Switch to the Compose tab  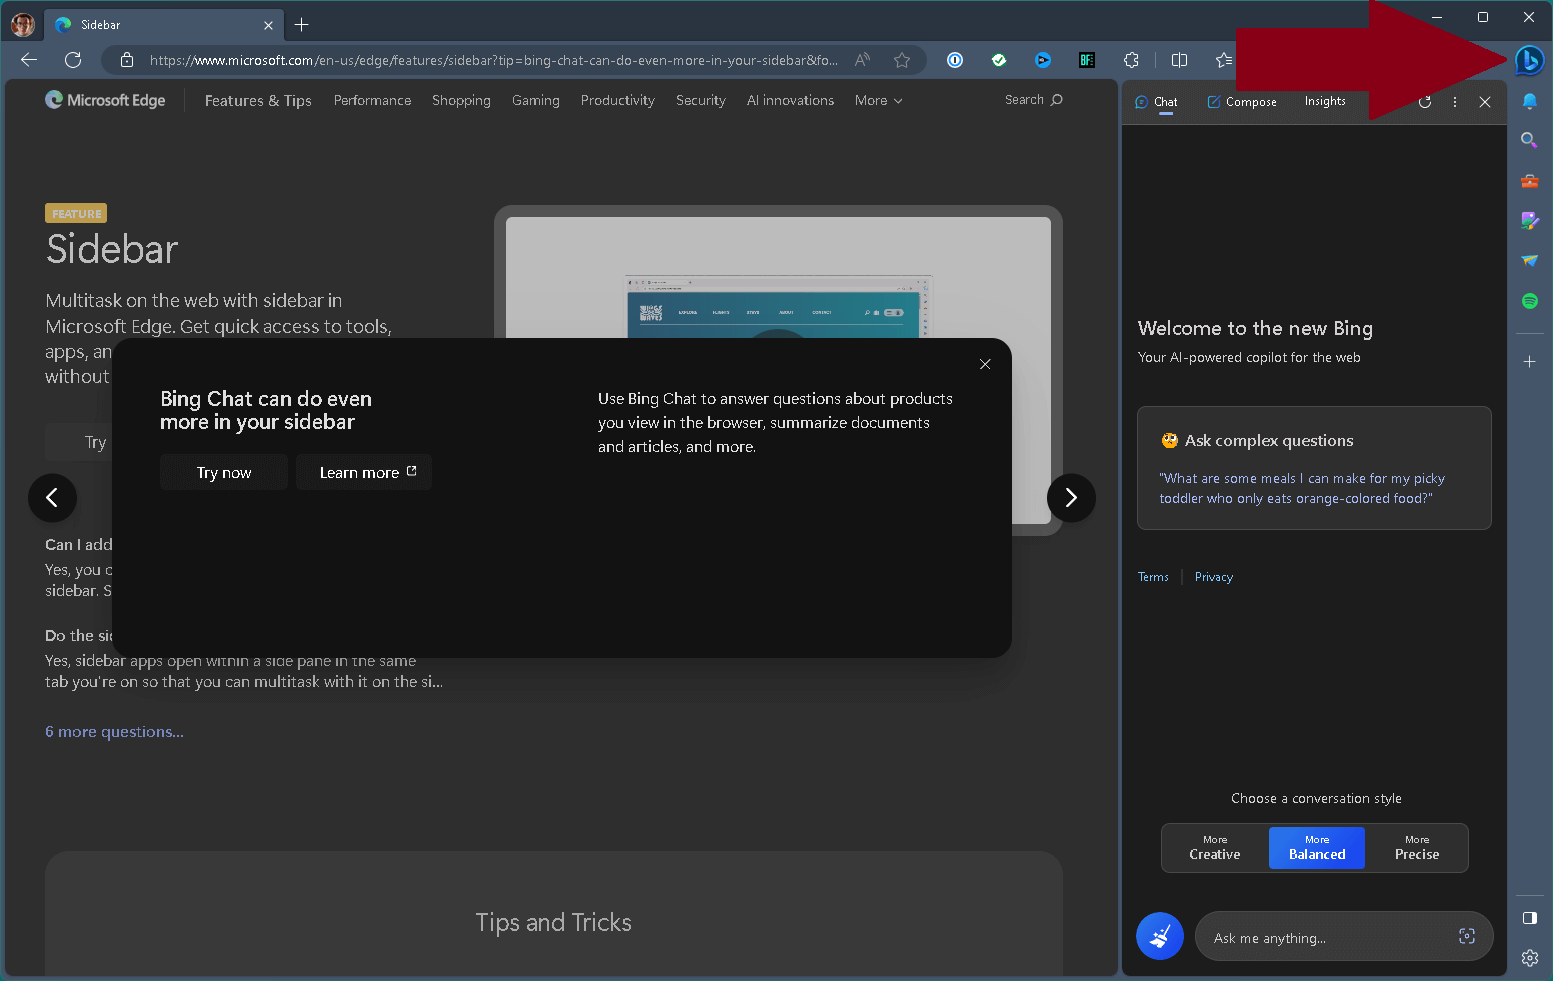click(x=1242, y=102)
